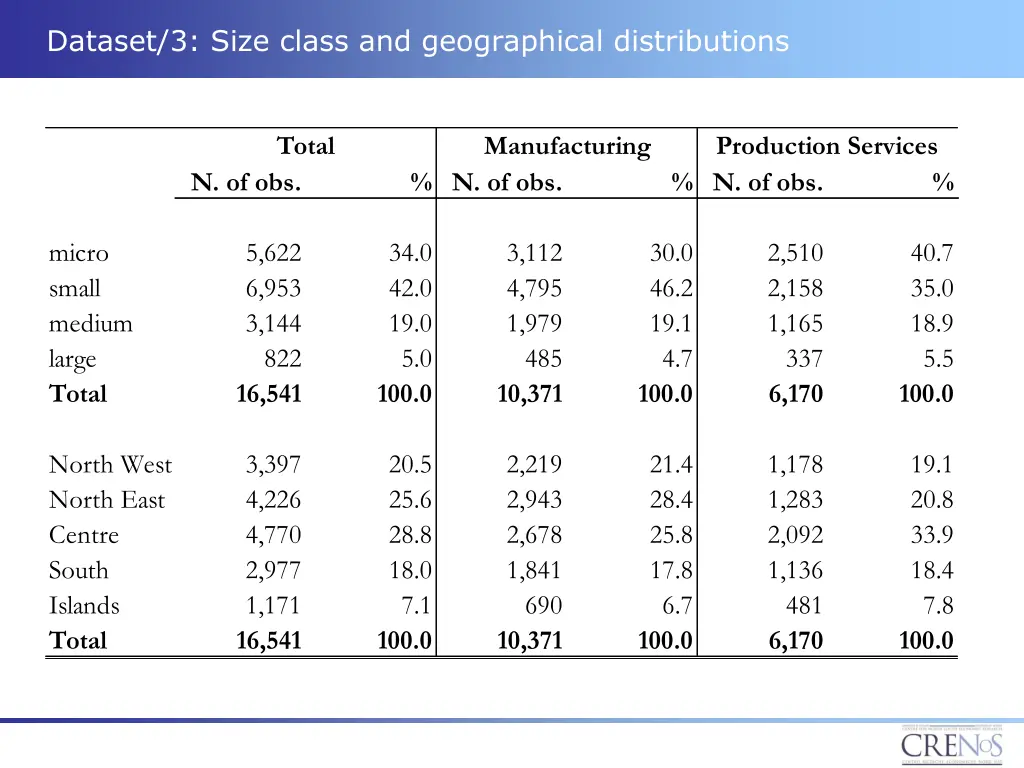Screen dimensions: 1024x768
Task: Click the first N. of obs. header
Action: pos(245,183)
